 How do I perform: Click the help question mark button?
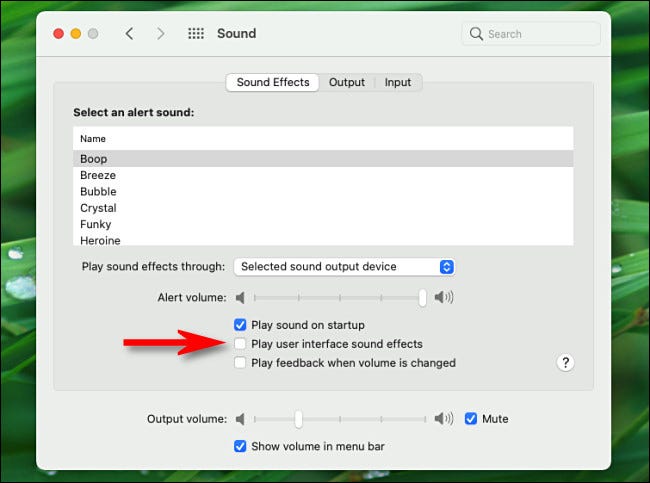point(565,363)
